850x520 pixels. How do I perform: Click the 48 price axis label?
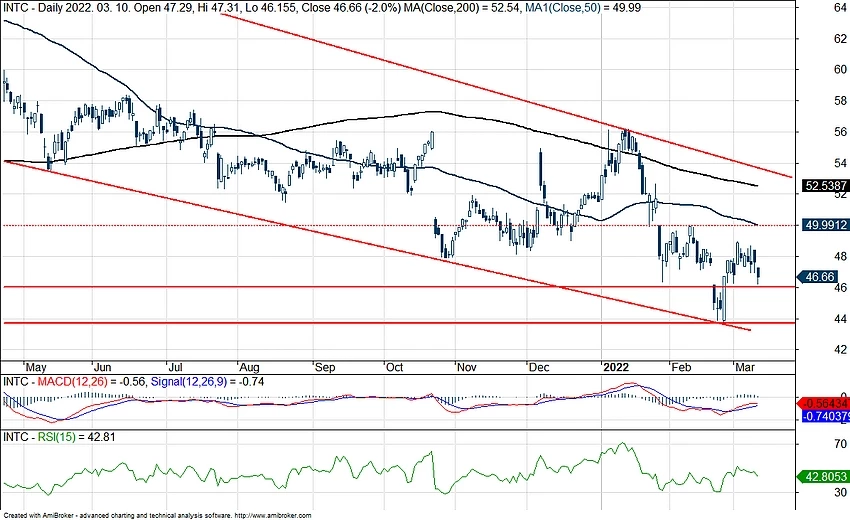840,256
